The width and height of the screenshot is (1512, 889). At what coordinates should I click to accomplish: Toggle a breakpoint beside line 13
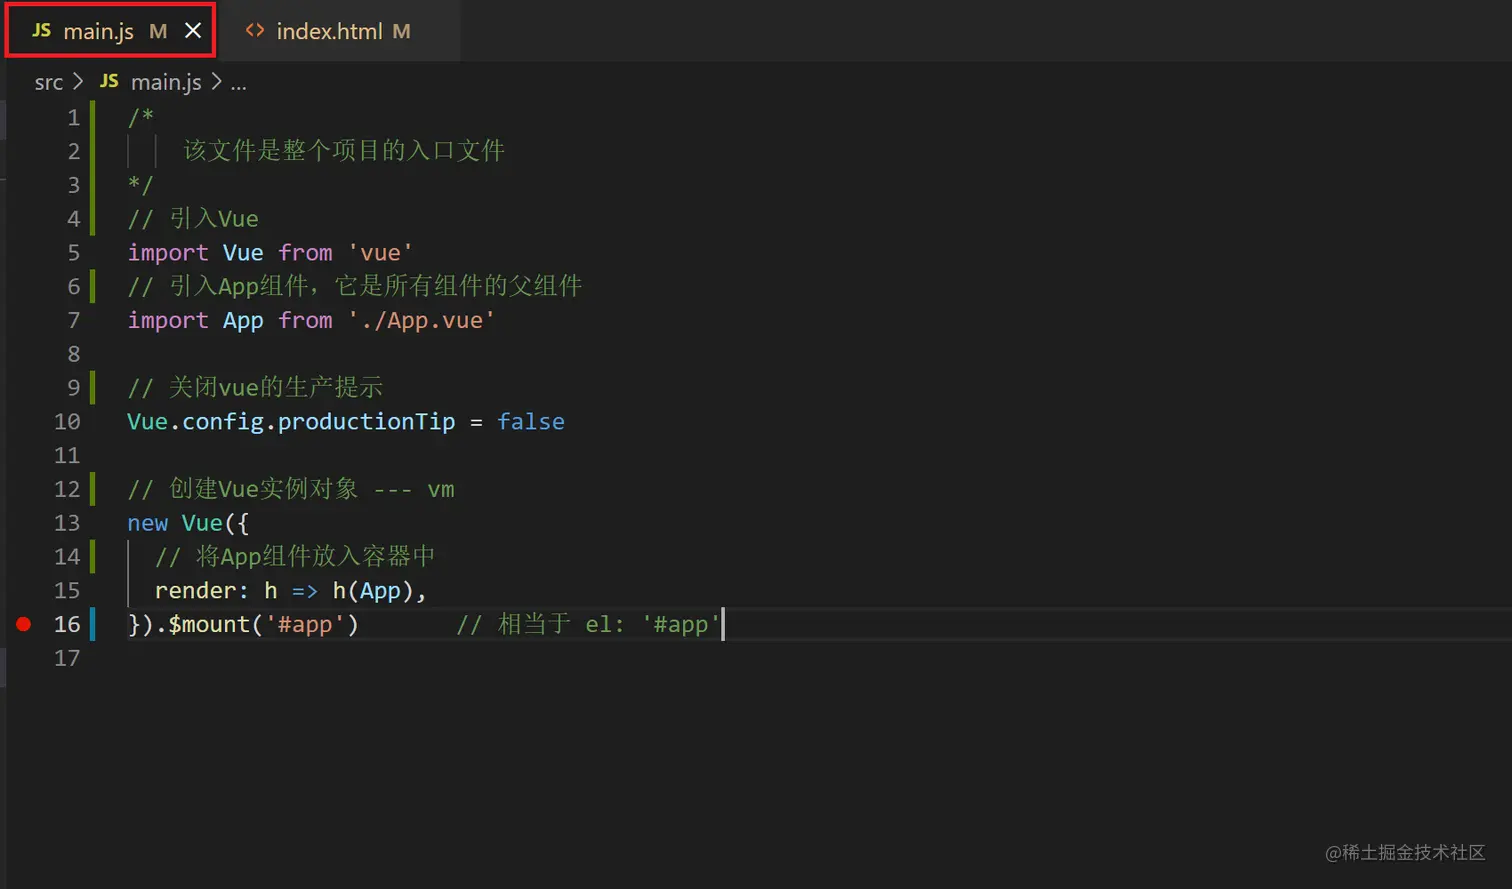[x=22, y=522]
